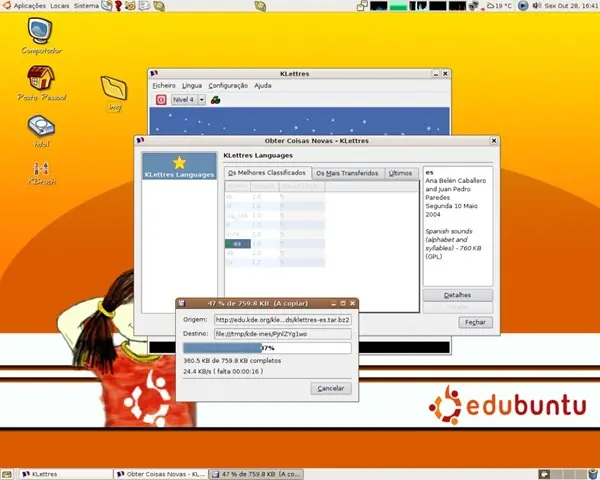The height and width of the screenshot is (480, 600).
Task: Click the round blue play icon in the top panel
Action: [x=523, y=6]
